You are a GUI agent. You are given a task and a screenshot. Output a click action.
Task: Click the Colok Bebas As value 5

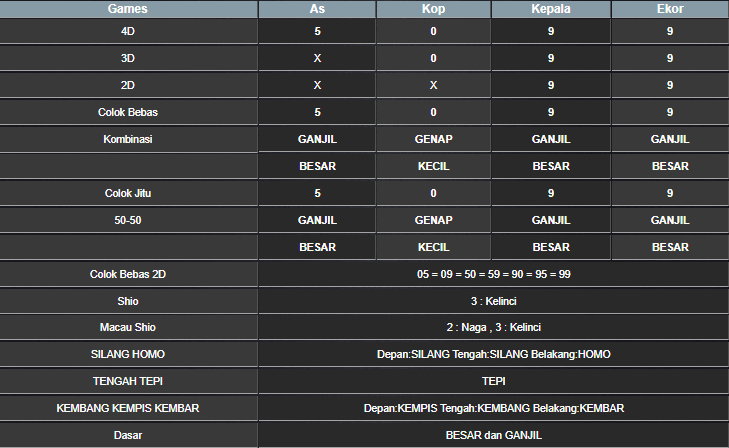[317, 112]
